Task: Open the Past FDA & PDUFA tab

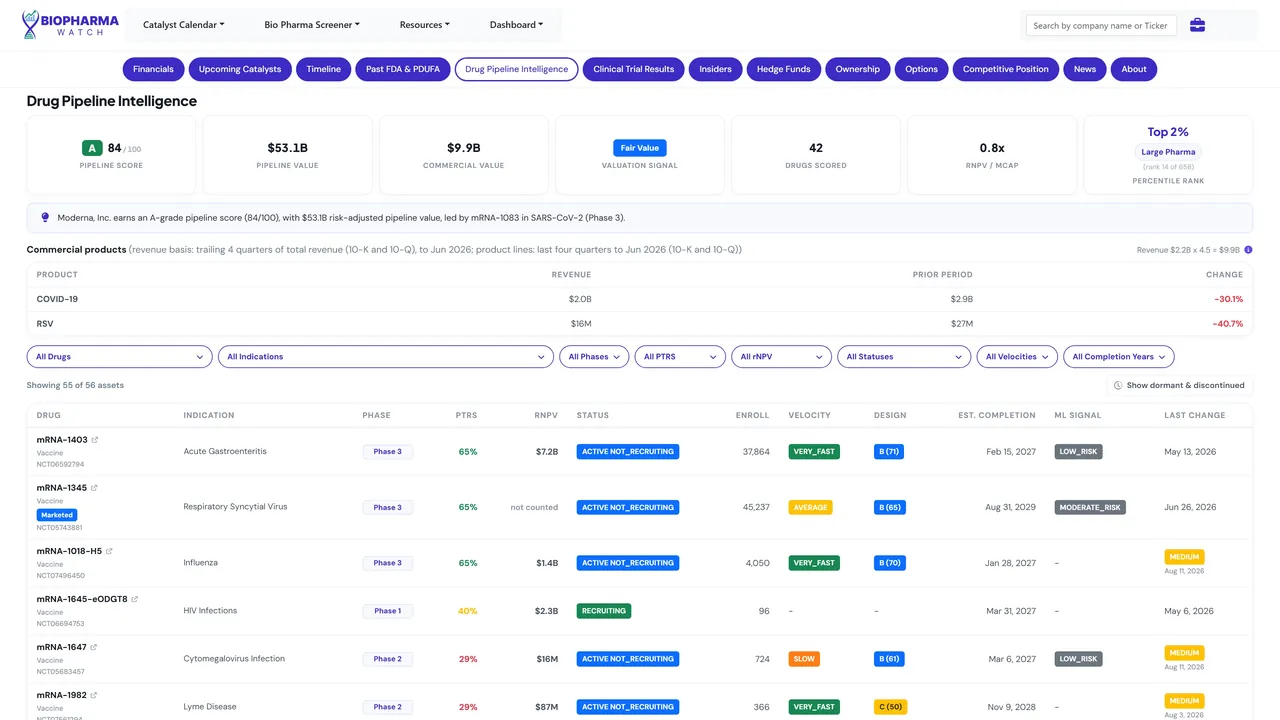Action: pyautogui.click(x=403, y=69)
